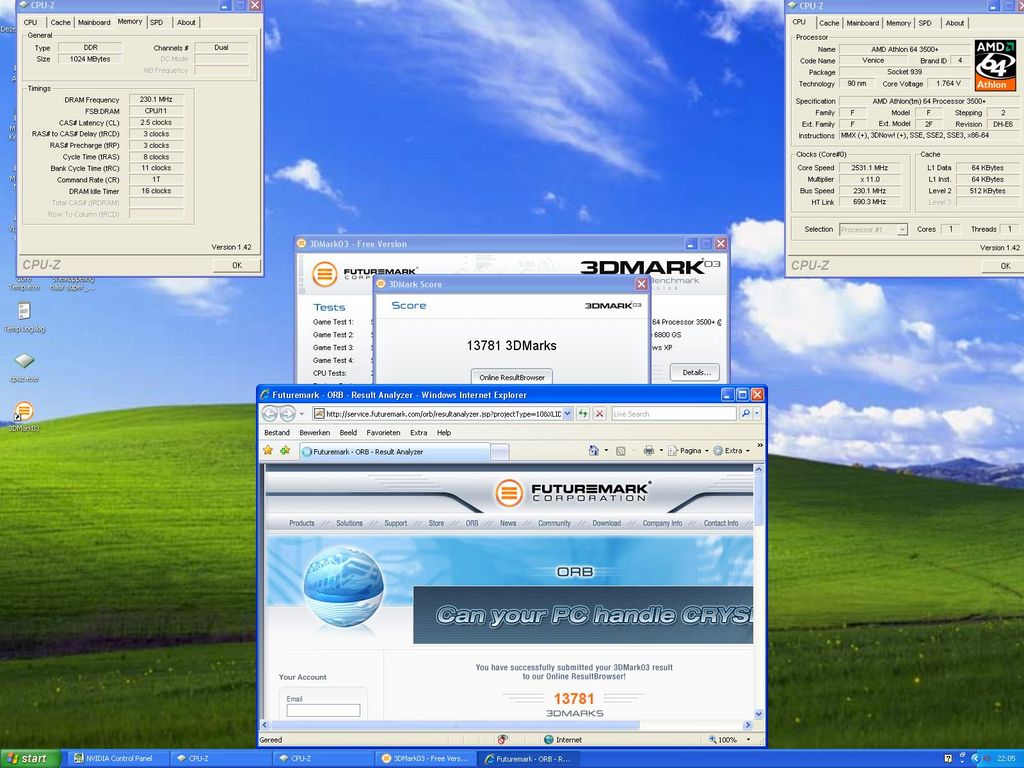This screenshot has width=1024, height=768.
Task: Open the Favorieten menu in IE
Action: [383, 432]
